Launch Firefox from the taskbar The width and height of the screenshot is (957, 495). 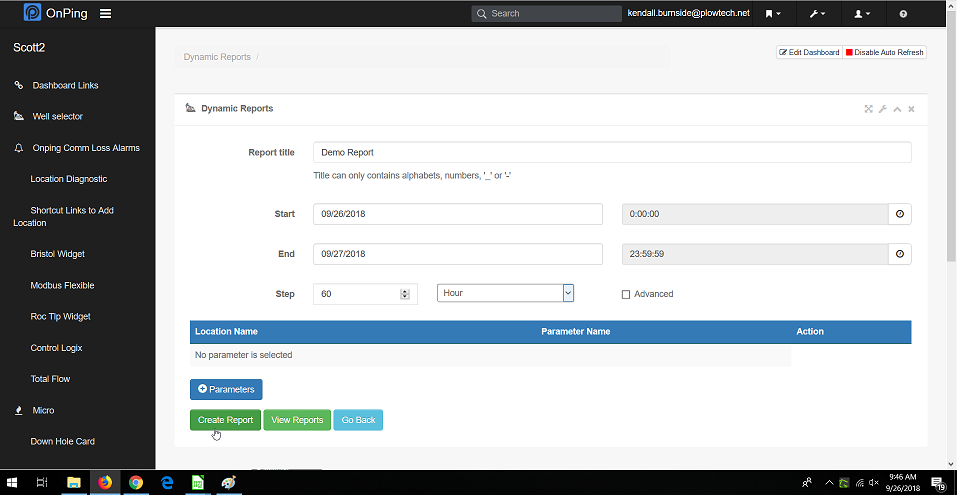pyautogui.click(x=105, y=482)
